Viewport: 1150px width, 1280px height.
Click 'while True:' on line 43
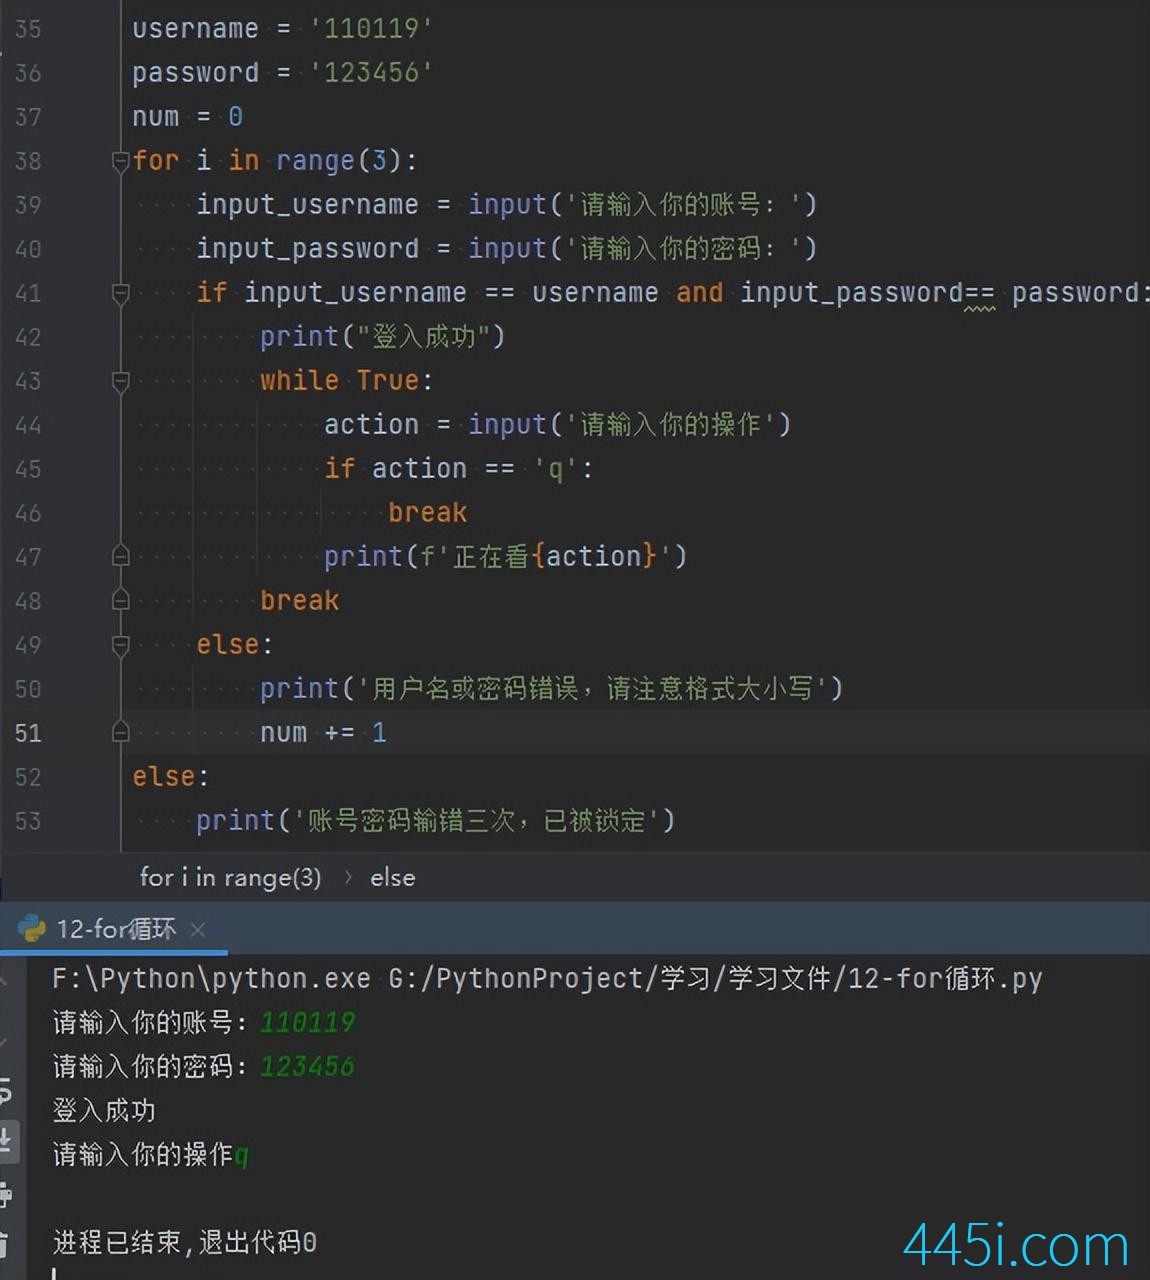(x=346, y=380)
